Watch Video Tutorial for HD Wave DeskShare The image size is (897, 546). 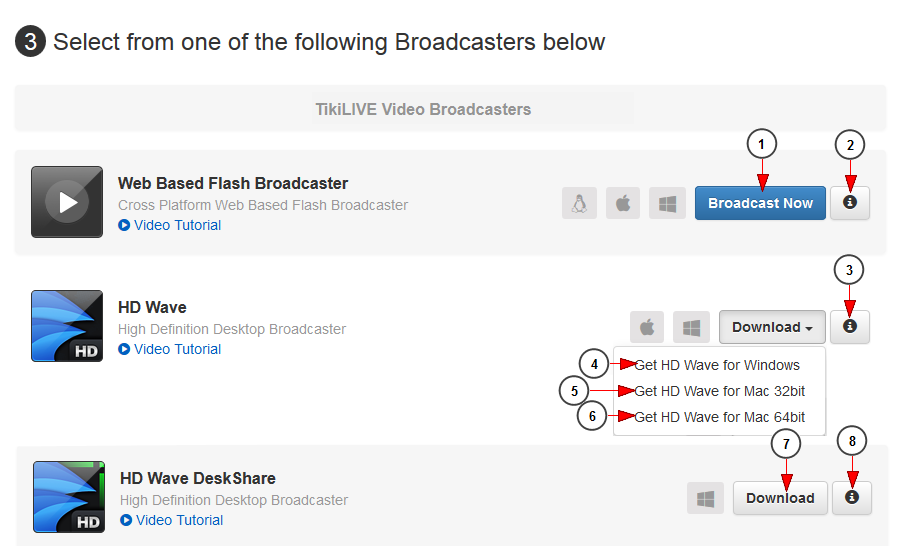pos(172,520)
